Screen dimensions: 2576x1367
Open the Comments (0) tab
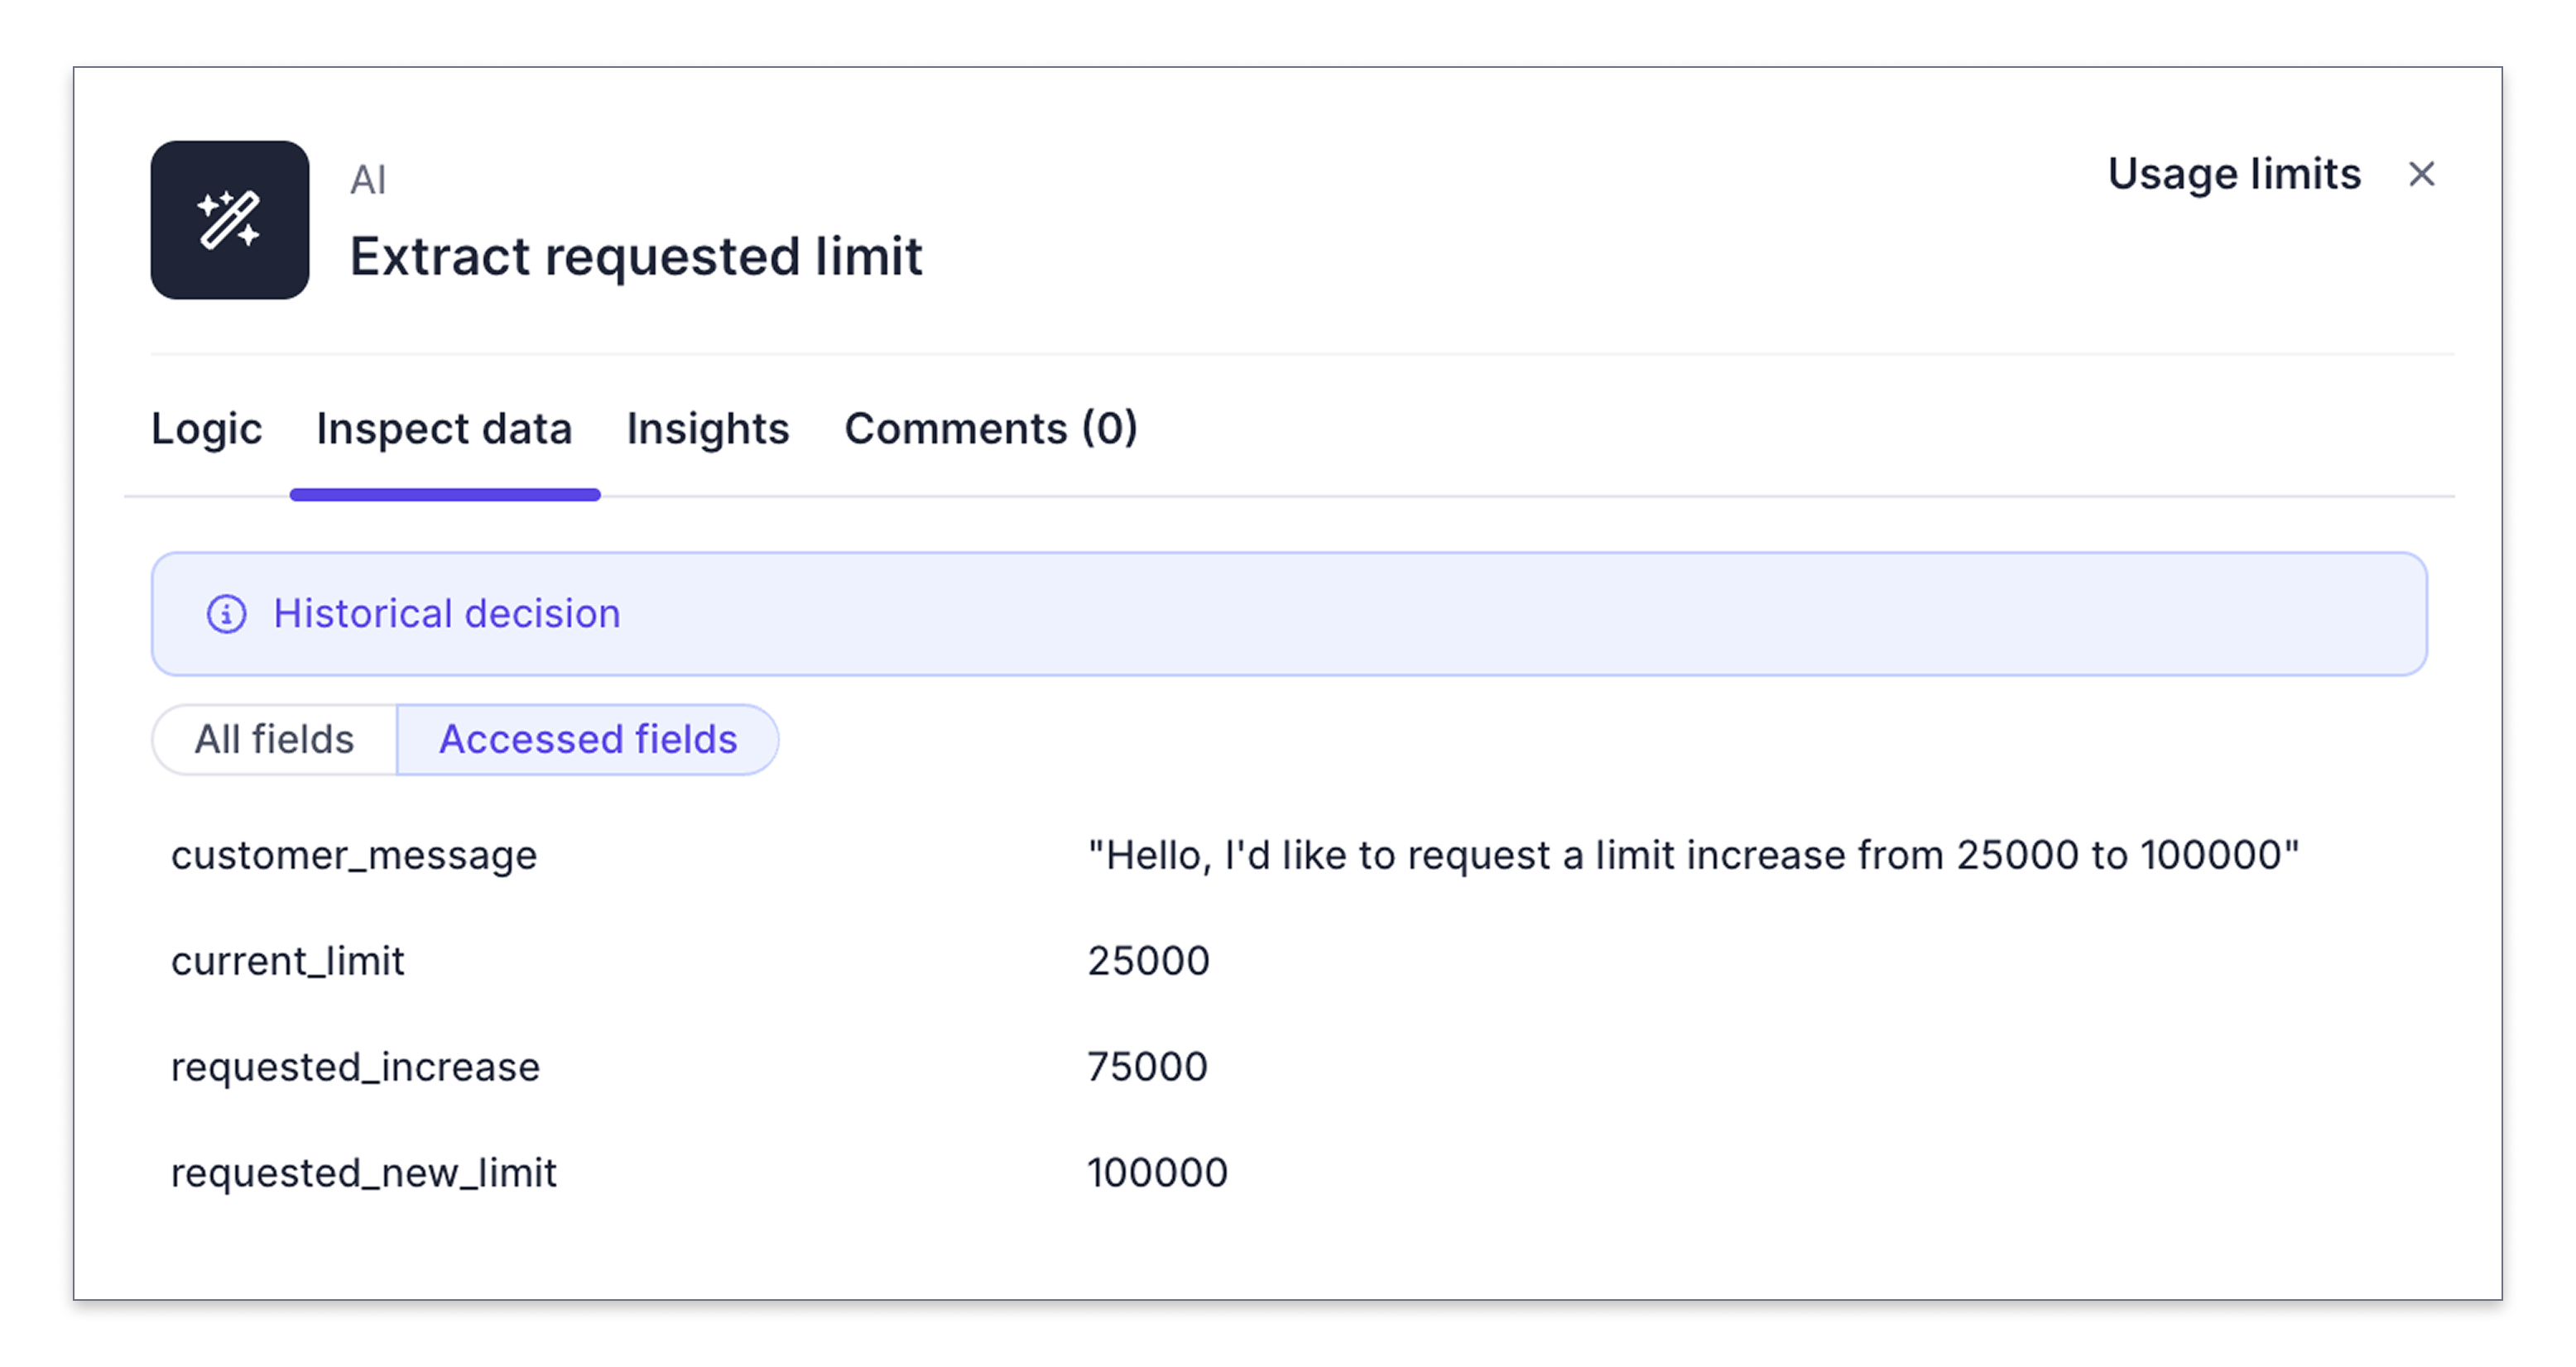tap(990, 429)
